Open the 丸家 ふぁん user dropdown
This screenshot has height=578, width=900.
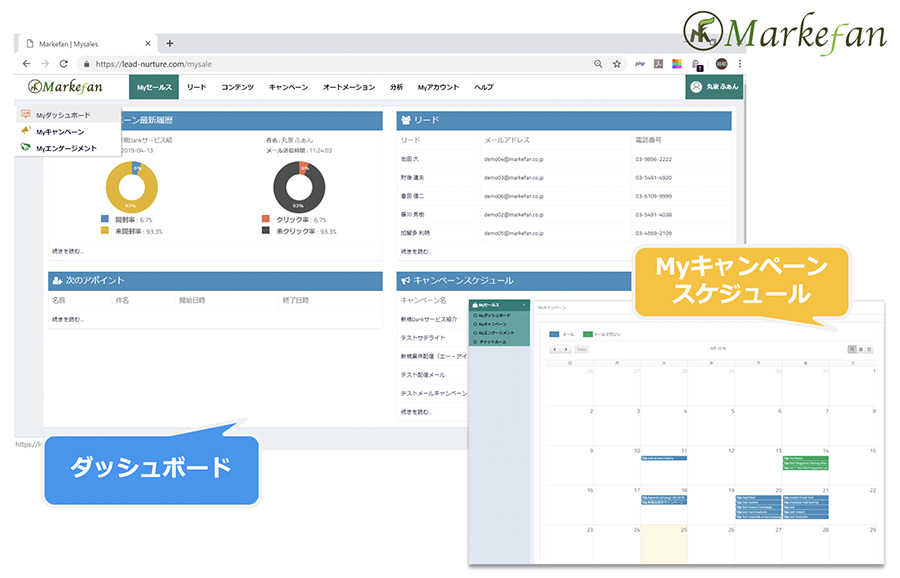pos(714,87)
